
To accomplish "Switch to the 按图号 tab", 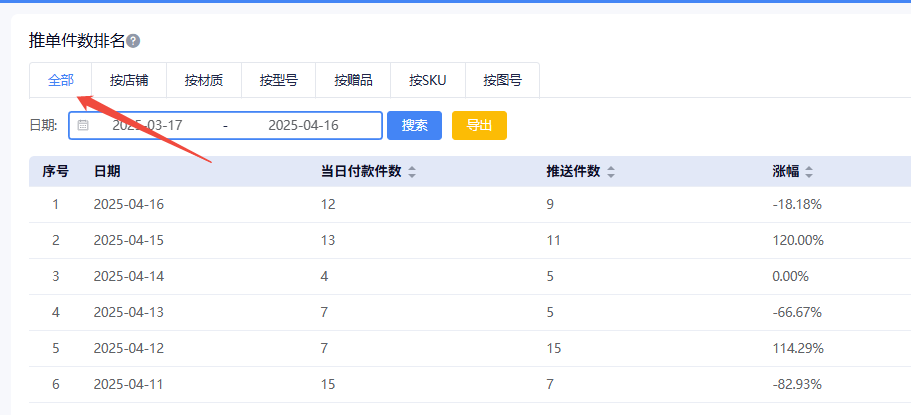I will coord(502,80).
